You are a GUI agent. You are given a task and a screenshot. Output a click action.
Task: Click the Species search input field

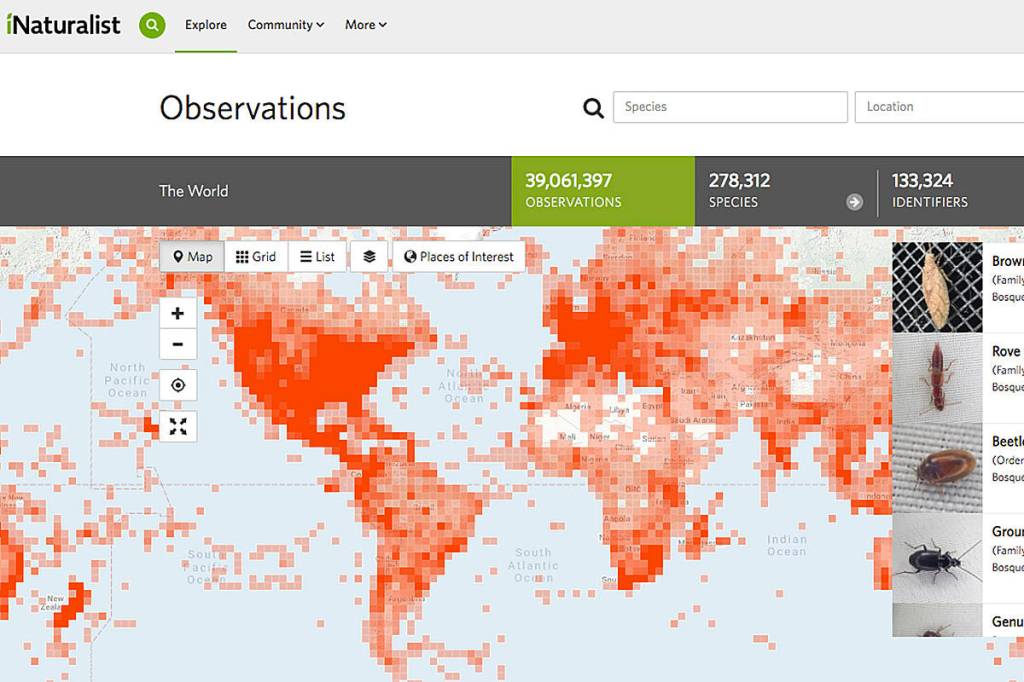730,107
